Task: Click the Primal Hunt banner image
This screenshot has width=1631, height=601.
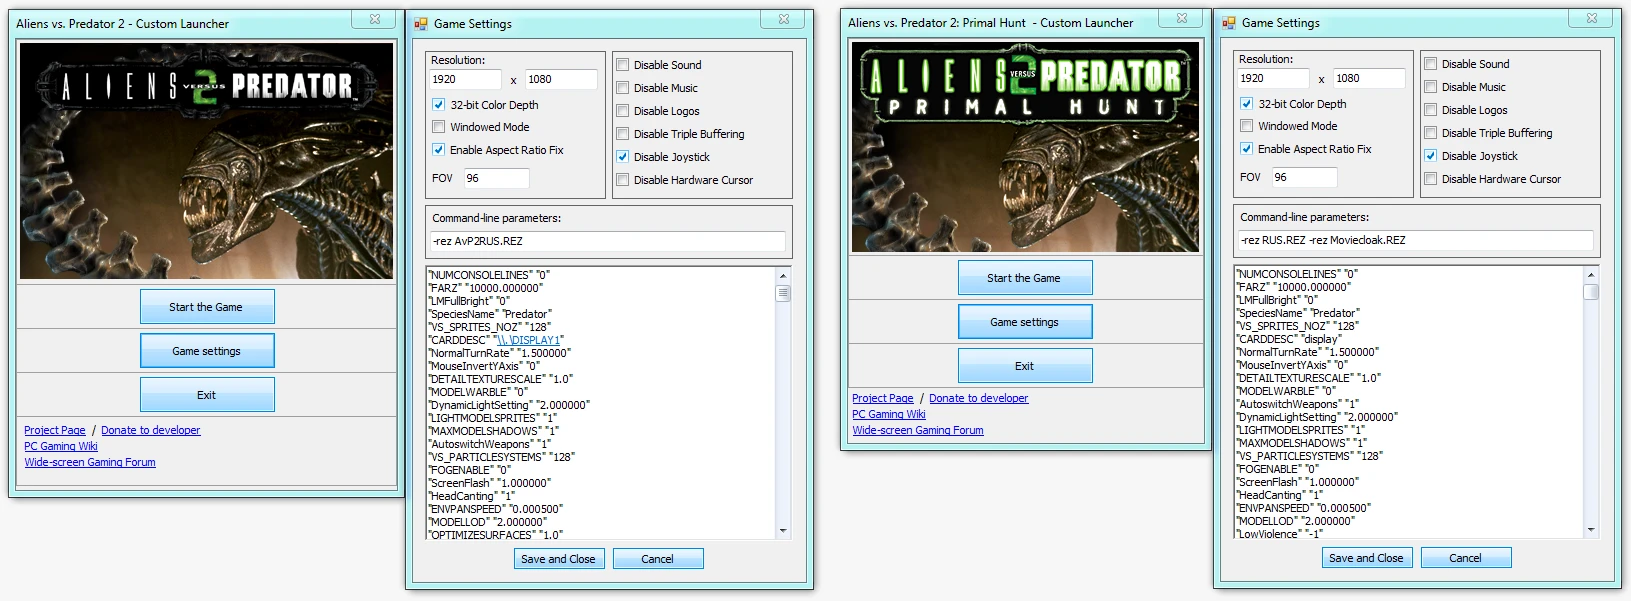Action: coord(1025,146)
